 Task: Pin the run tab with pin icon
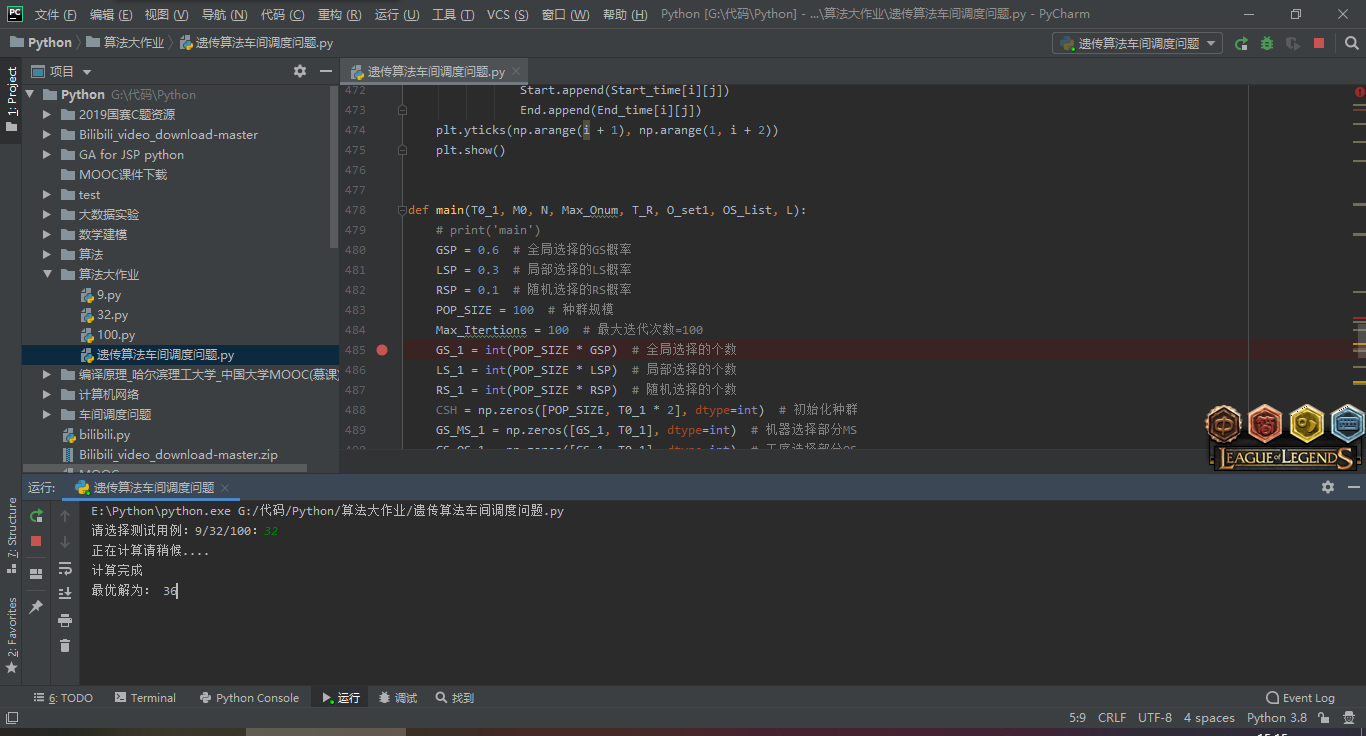tap(36, 607)
